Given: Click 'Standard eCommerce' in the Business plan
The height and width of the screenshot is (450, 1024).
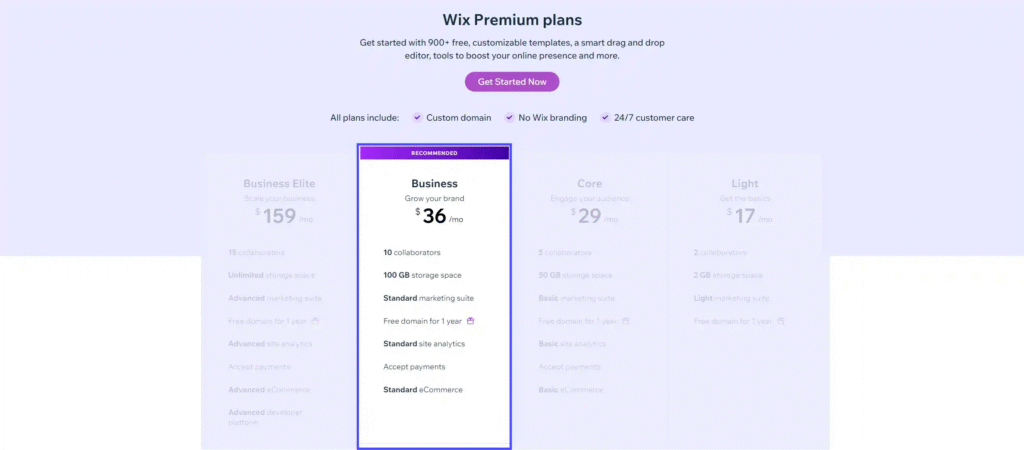Looking at the screenshot, I should coord(423,390).
